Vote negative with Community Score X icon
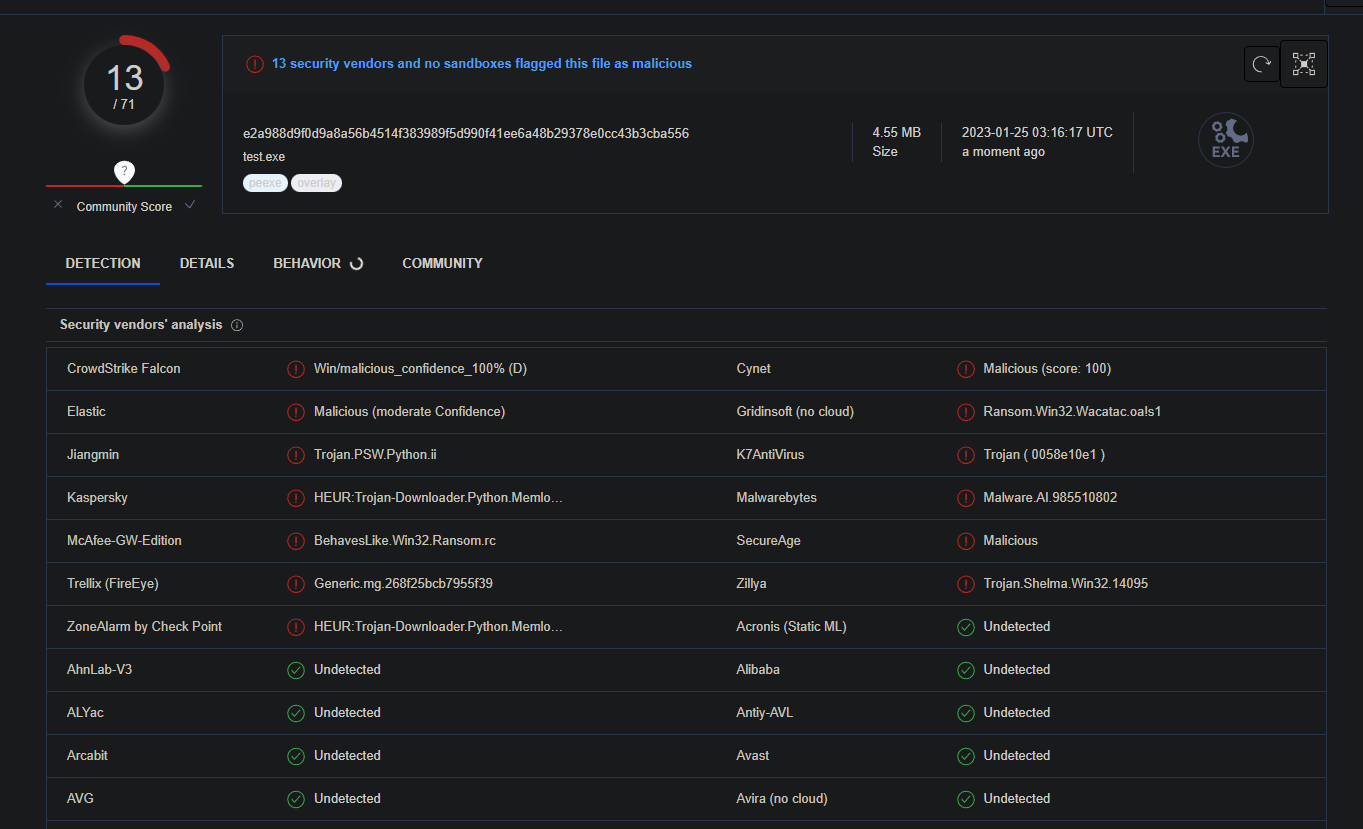1363x829 pixels. click(58, 205)
